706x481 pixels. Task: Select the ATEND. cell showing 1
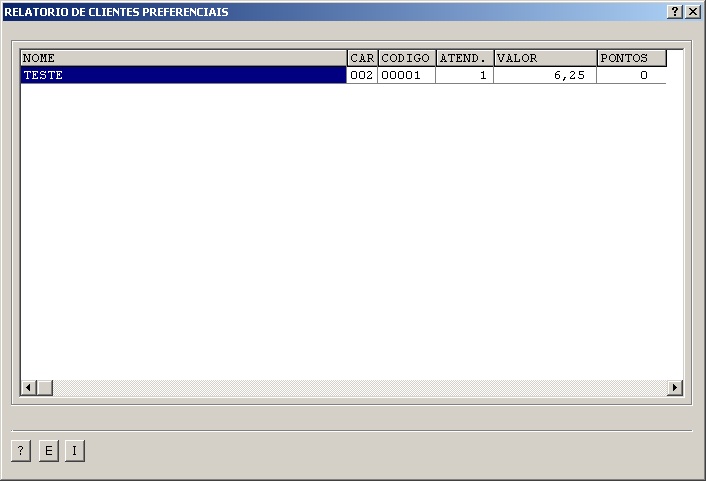point(465,75)
